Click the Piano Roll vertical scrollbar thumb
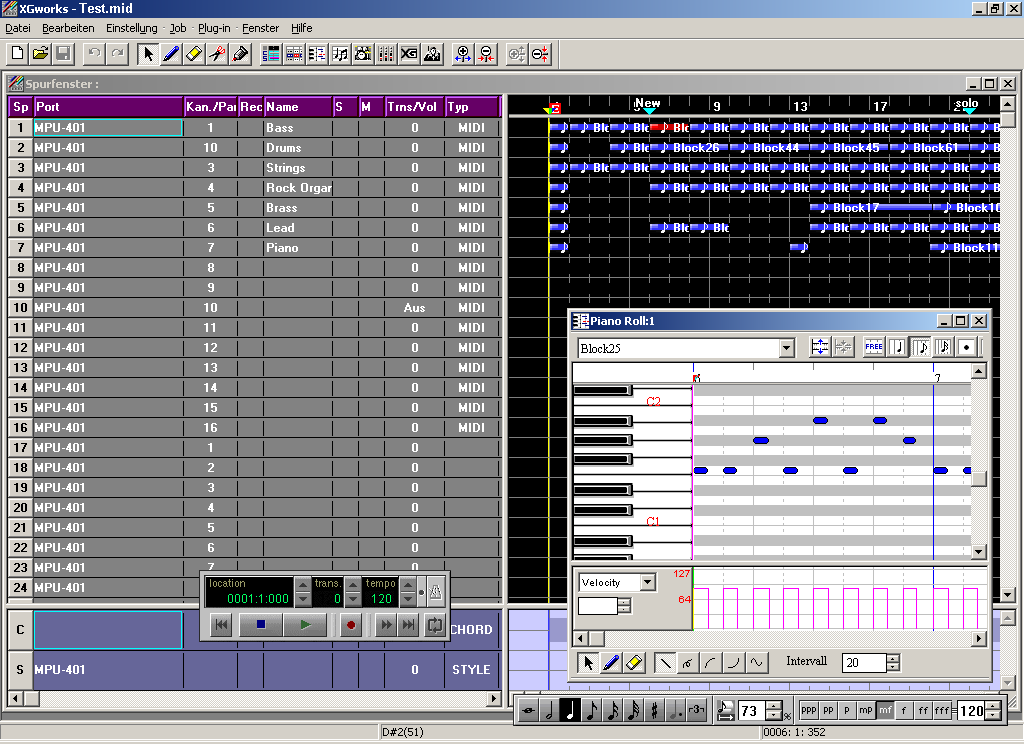The image size is (1024, 744). click(978, 479)
